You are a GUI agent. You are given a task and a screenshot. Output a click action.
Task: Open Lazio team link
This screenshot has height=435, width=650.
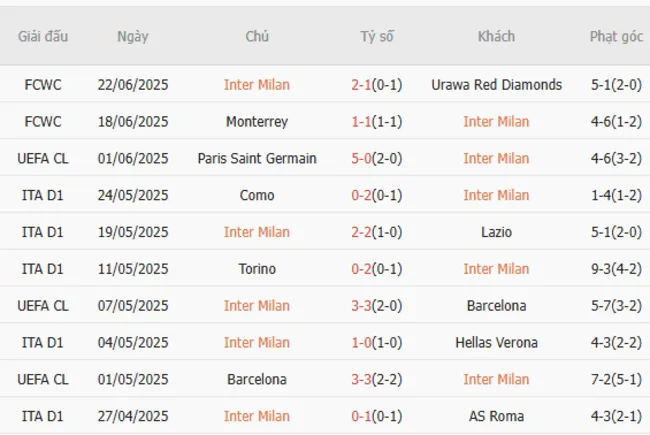click(x=496, y=232)
